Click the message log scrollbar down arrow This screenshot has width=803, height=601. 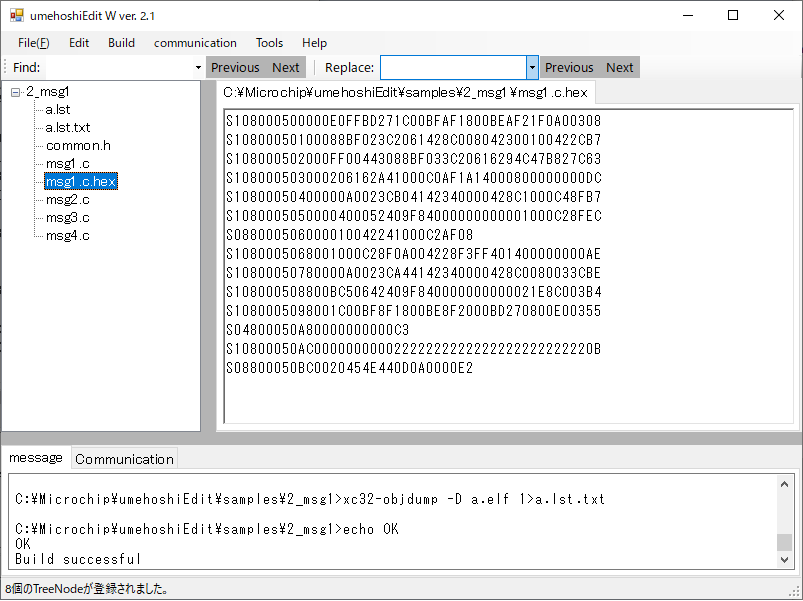[785, 561]
